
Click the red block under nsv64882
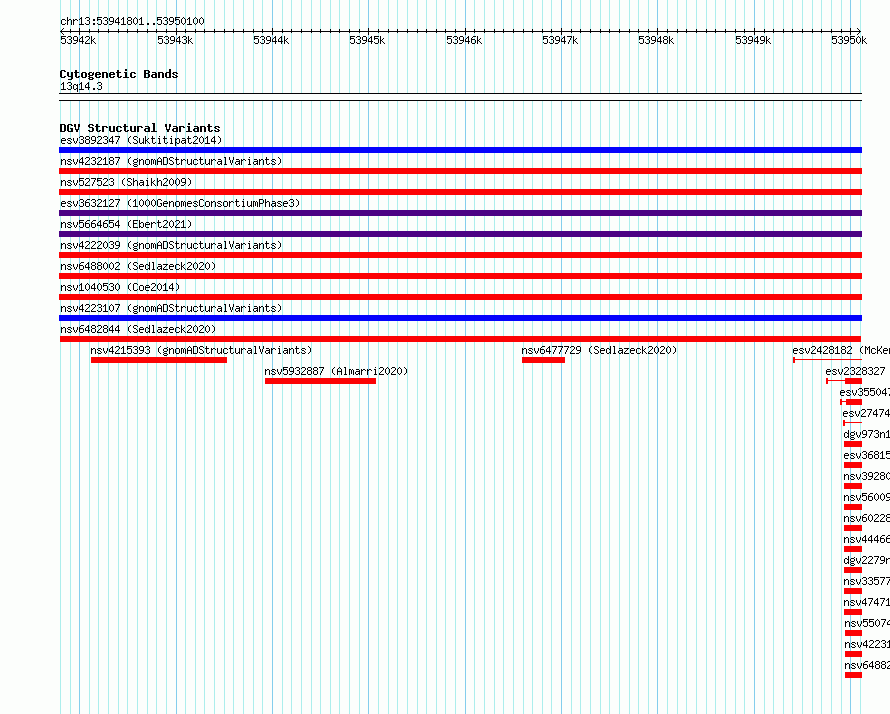pyautogui.click(x=853, y=675)
